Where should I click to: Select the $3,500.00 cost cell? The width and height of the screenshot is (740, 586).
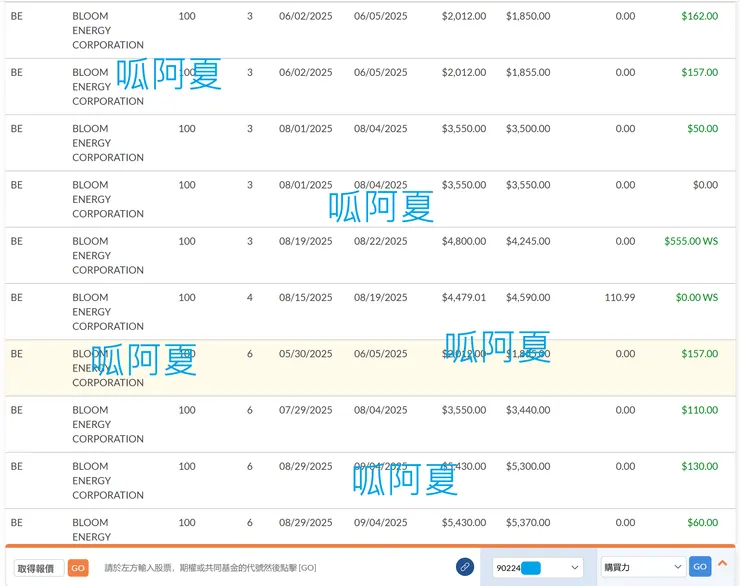click(528, 128)
